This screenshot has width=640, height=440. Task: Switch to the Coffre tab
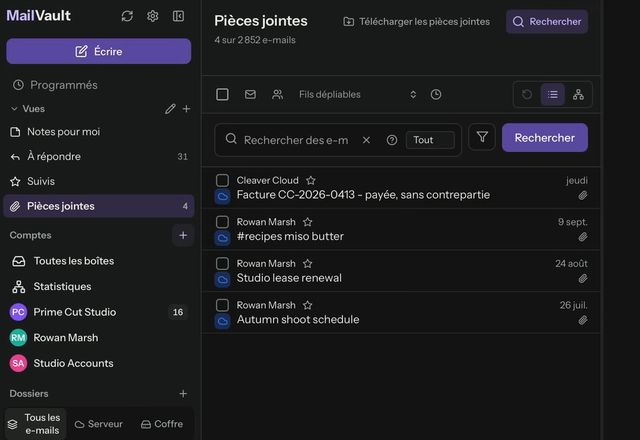[x=162, y=424]
